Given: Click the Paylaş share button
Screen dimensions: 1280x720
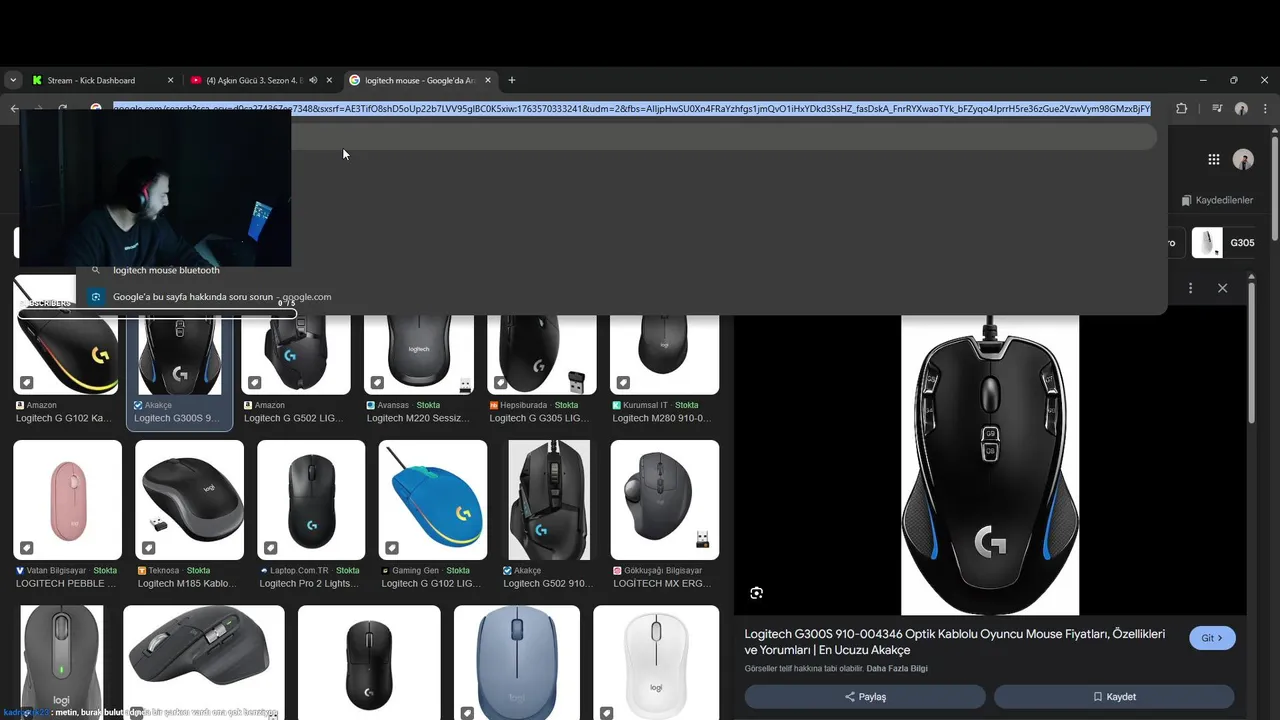Looking at the screenshot, I should (865, 697).
